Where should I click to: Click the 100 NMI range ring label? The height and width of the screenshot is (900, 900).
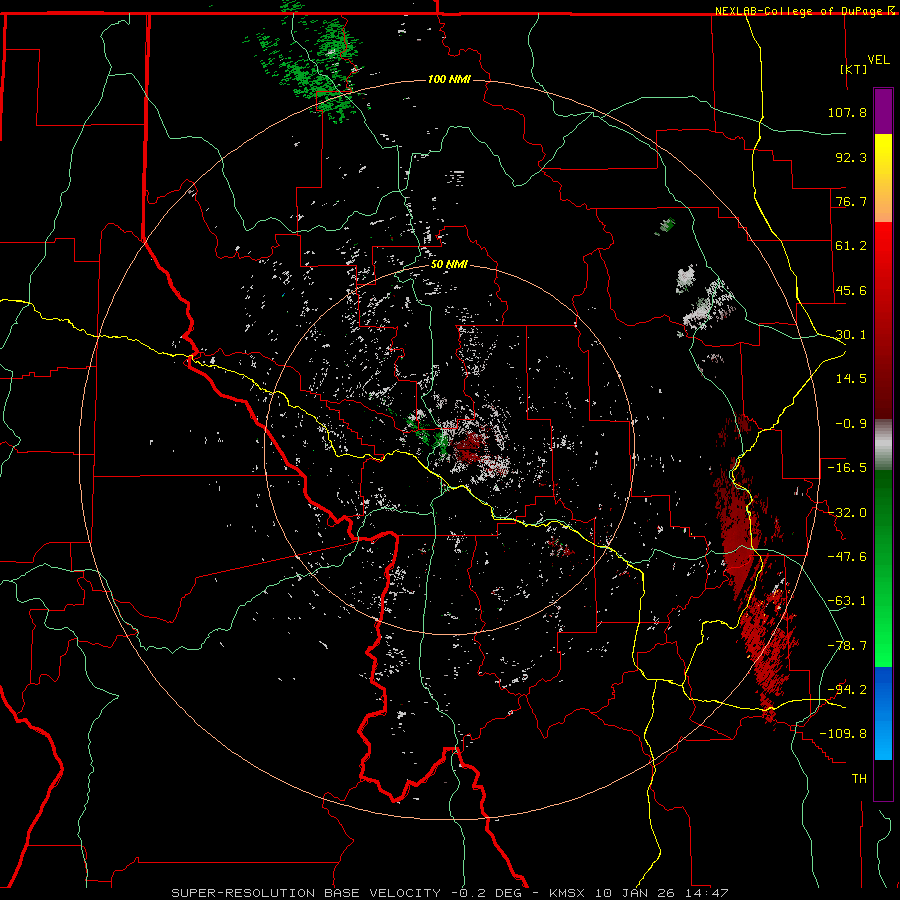click(449, 79)
